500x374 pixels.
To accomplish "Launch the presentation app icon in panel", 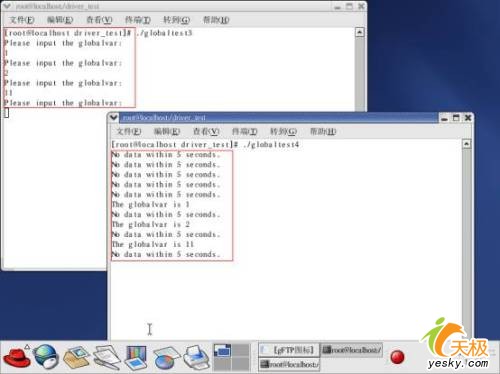I will point(136,358).
